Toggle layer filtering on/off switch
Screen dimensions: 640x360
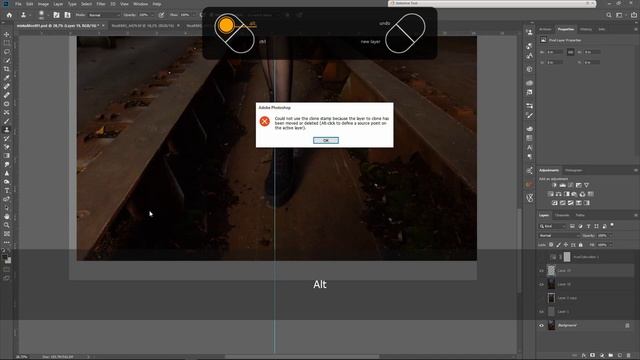(x=612, y=225)
